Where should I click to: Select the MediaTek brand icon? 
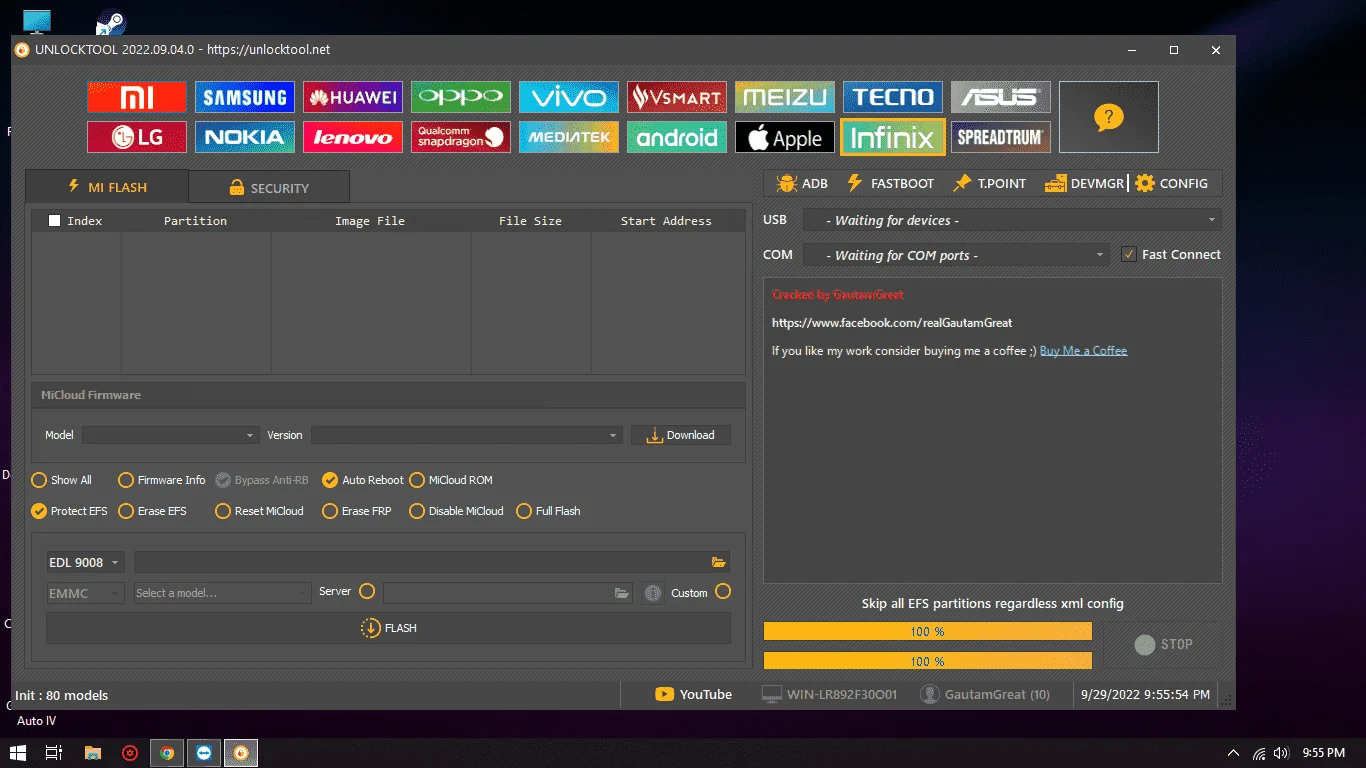point(569,137)
